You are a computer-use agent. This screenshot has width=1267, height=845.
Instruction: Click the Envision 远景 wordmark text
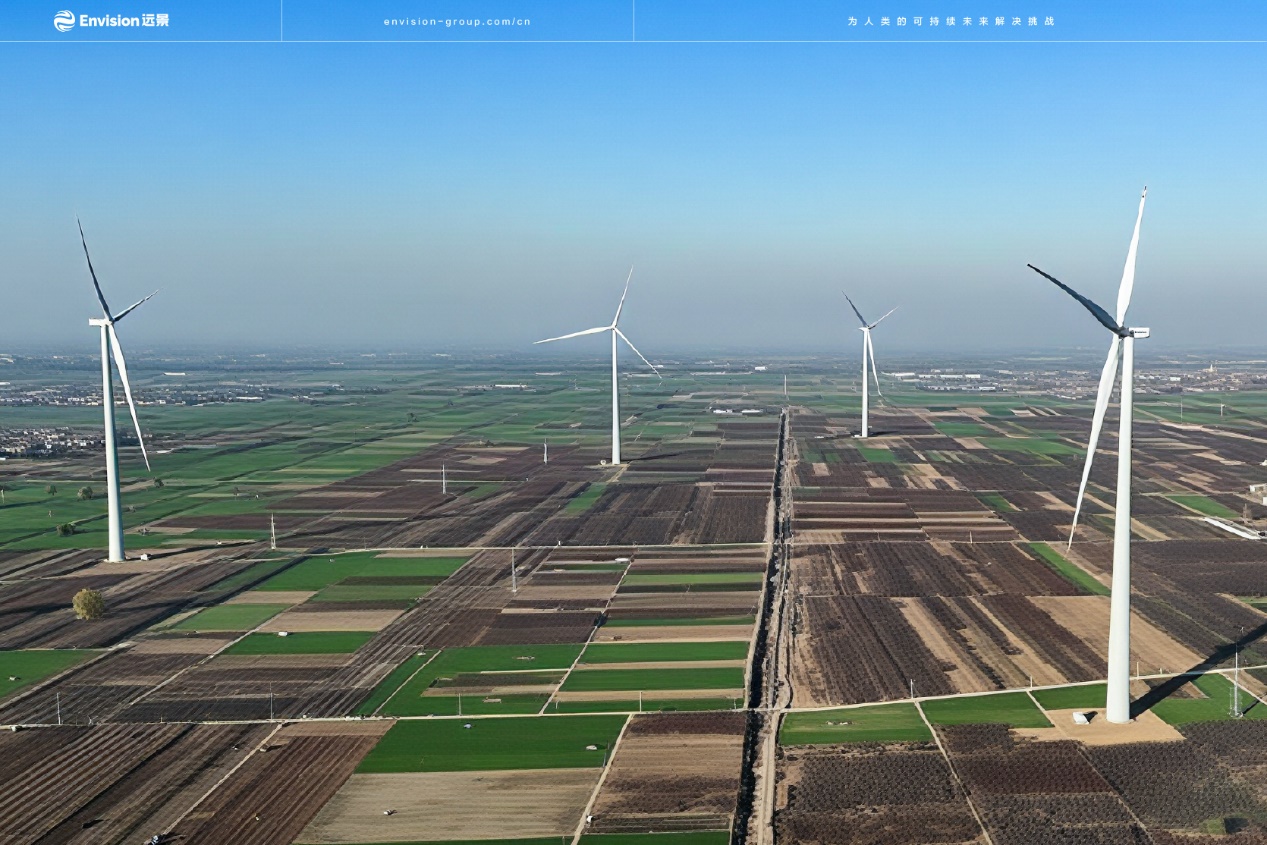coord(124,20)
